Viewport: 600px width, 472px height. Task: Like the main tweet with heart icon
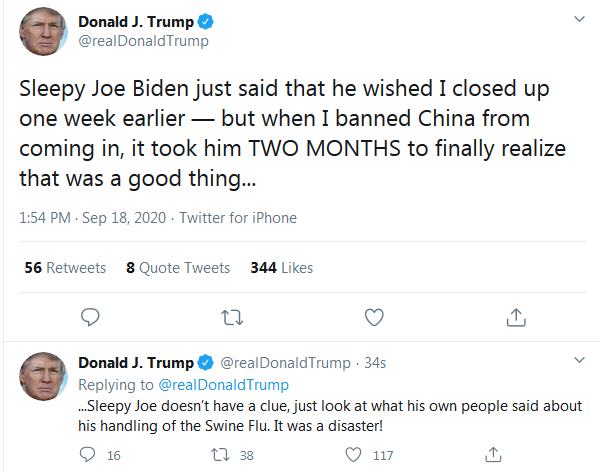click(374, 317)
